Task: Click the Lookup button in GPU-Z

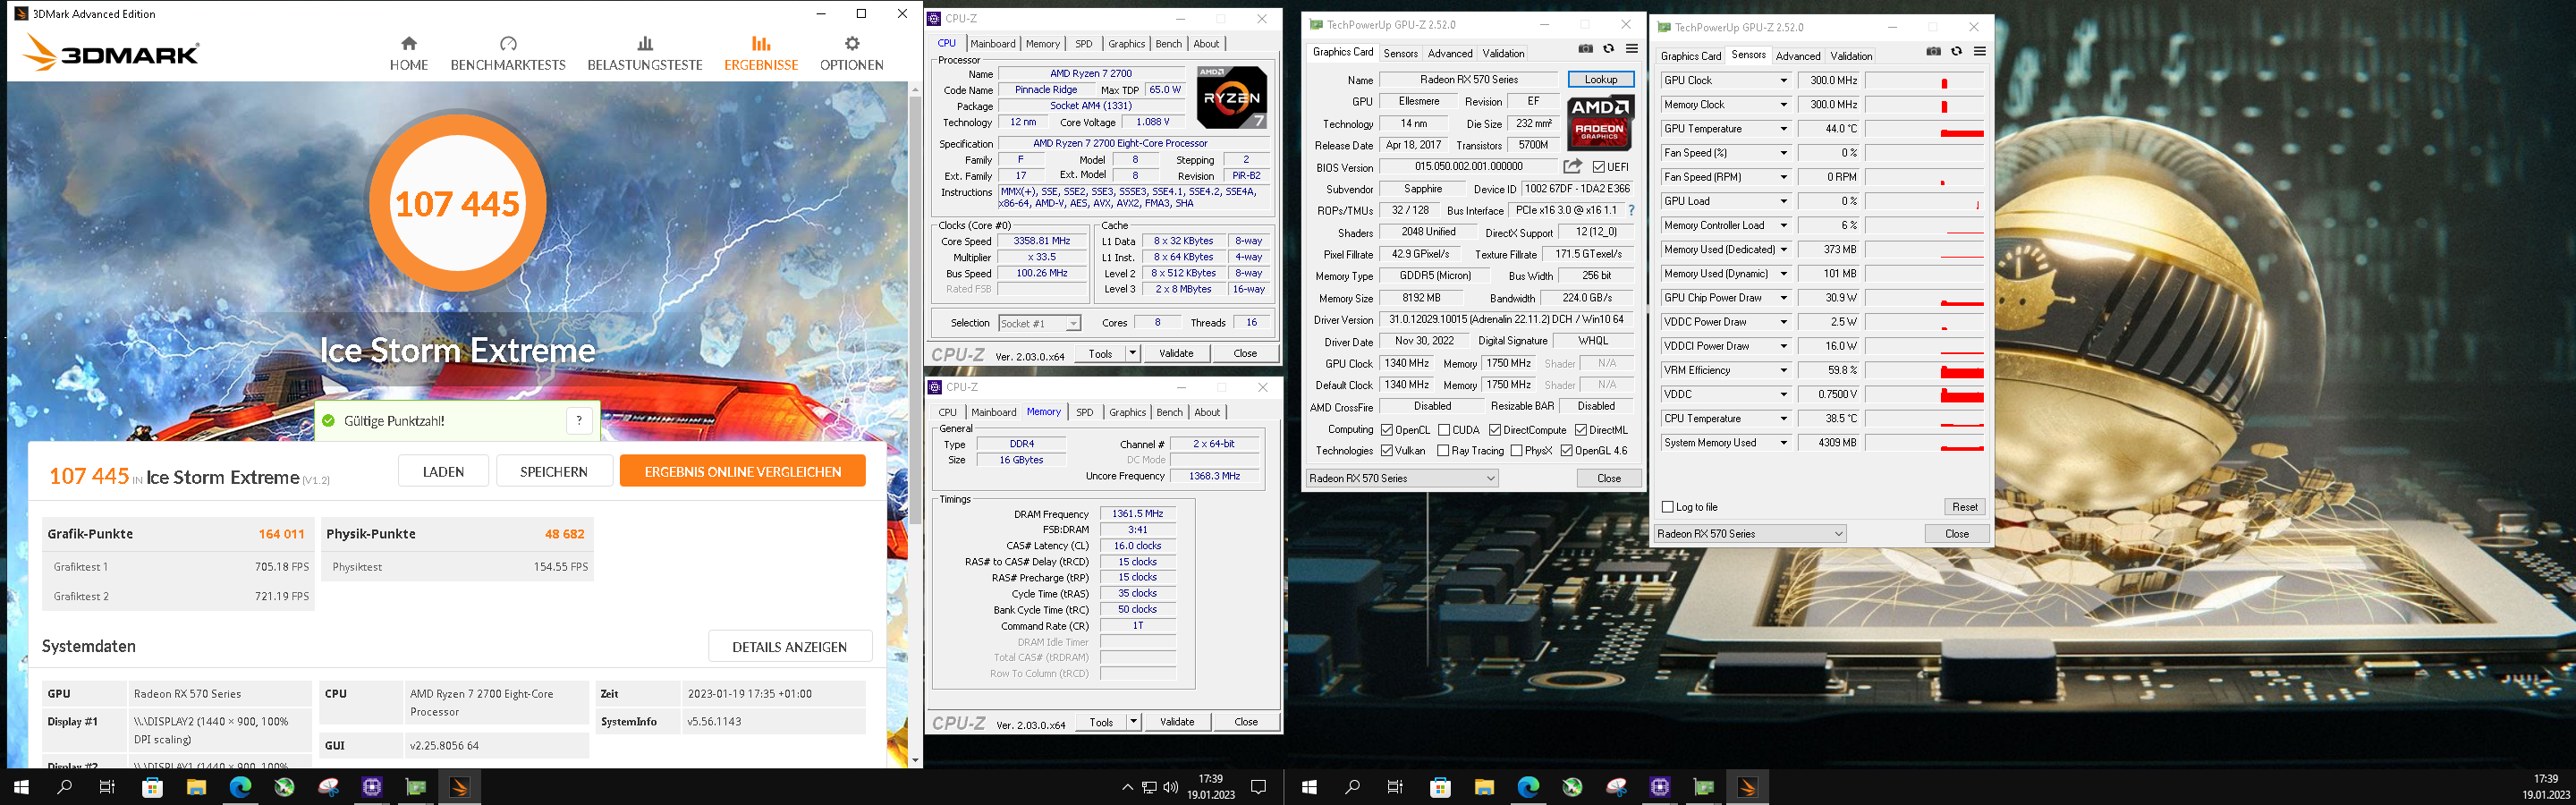Action: coord(1600,79)
